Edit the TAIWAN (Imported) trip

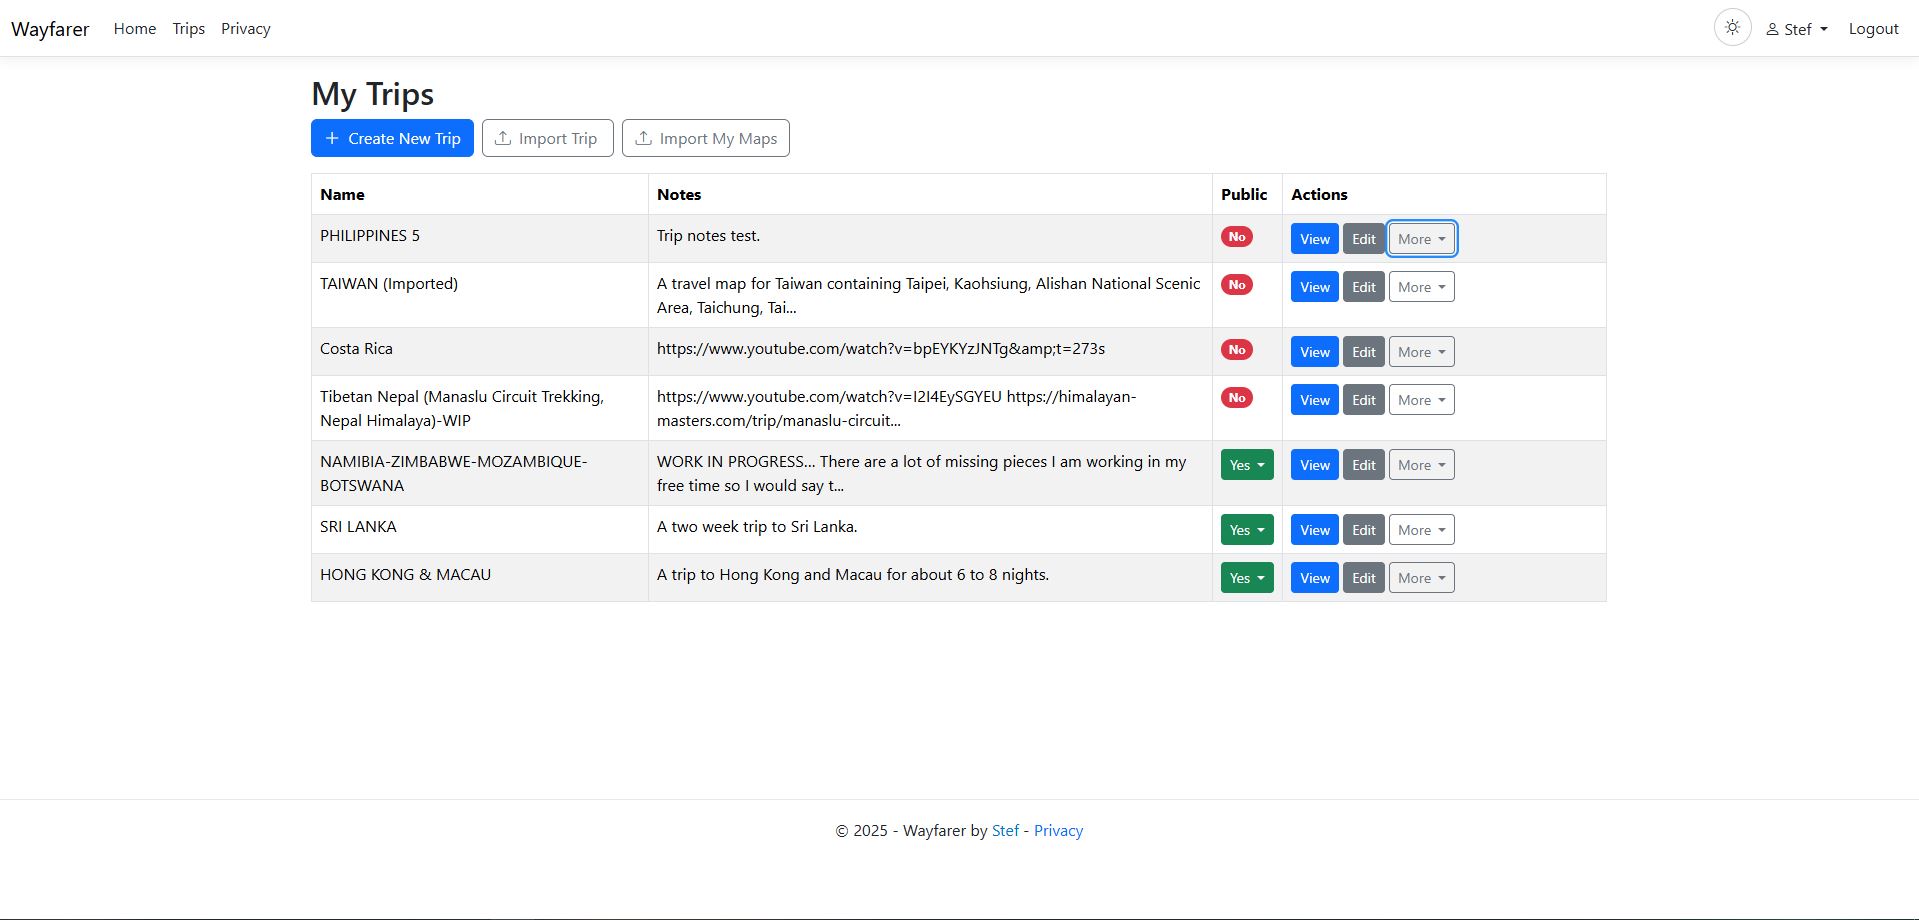[1364, 287]
